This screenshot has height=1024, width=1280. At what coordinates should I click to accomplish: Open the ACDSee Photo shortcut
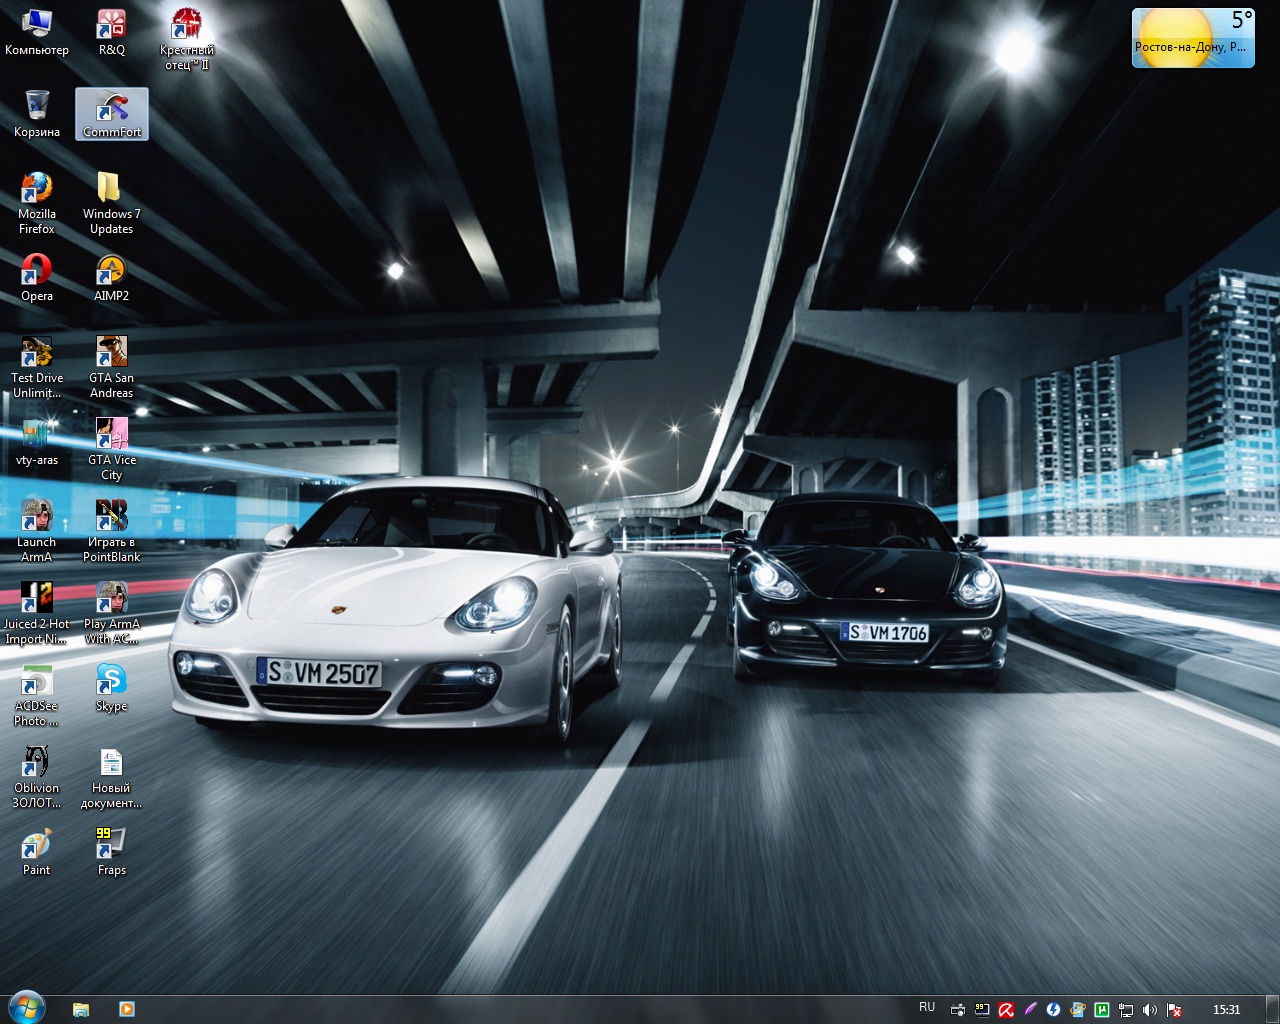[37, 695]
